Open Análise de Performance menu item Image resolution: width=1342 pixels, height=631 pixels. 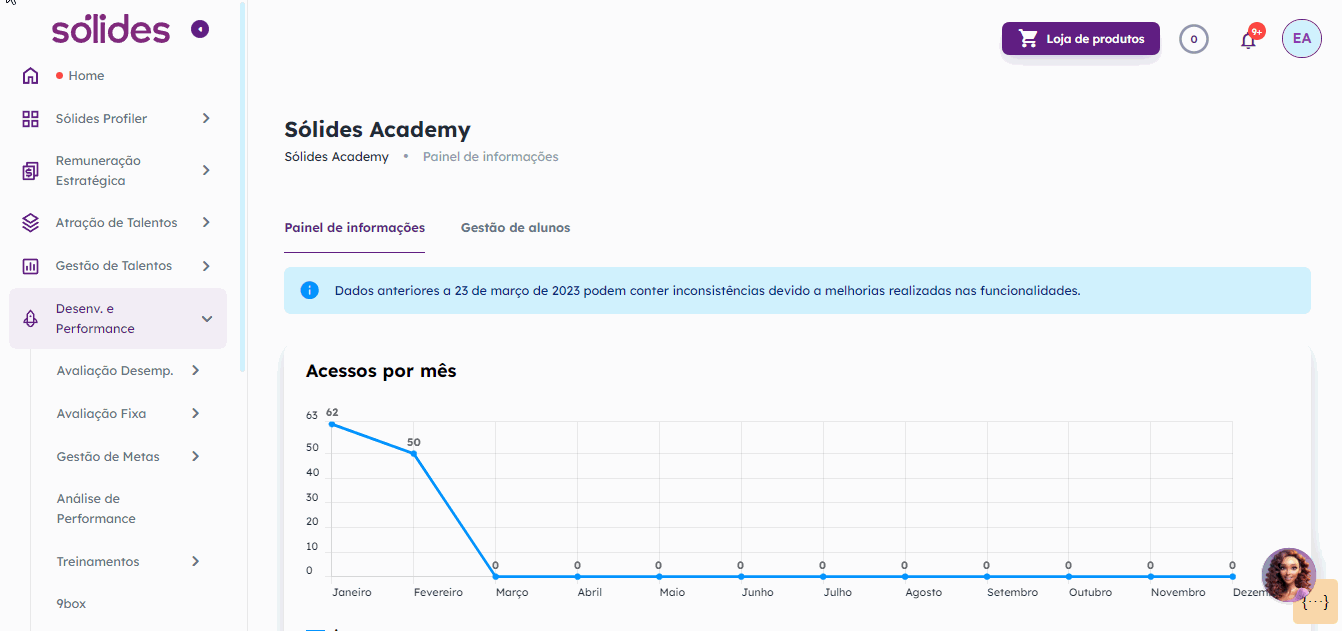[96, 509]
